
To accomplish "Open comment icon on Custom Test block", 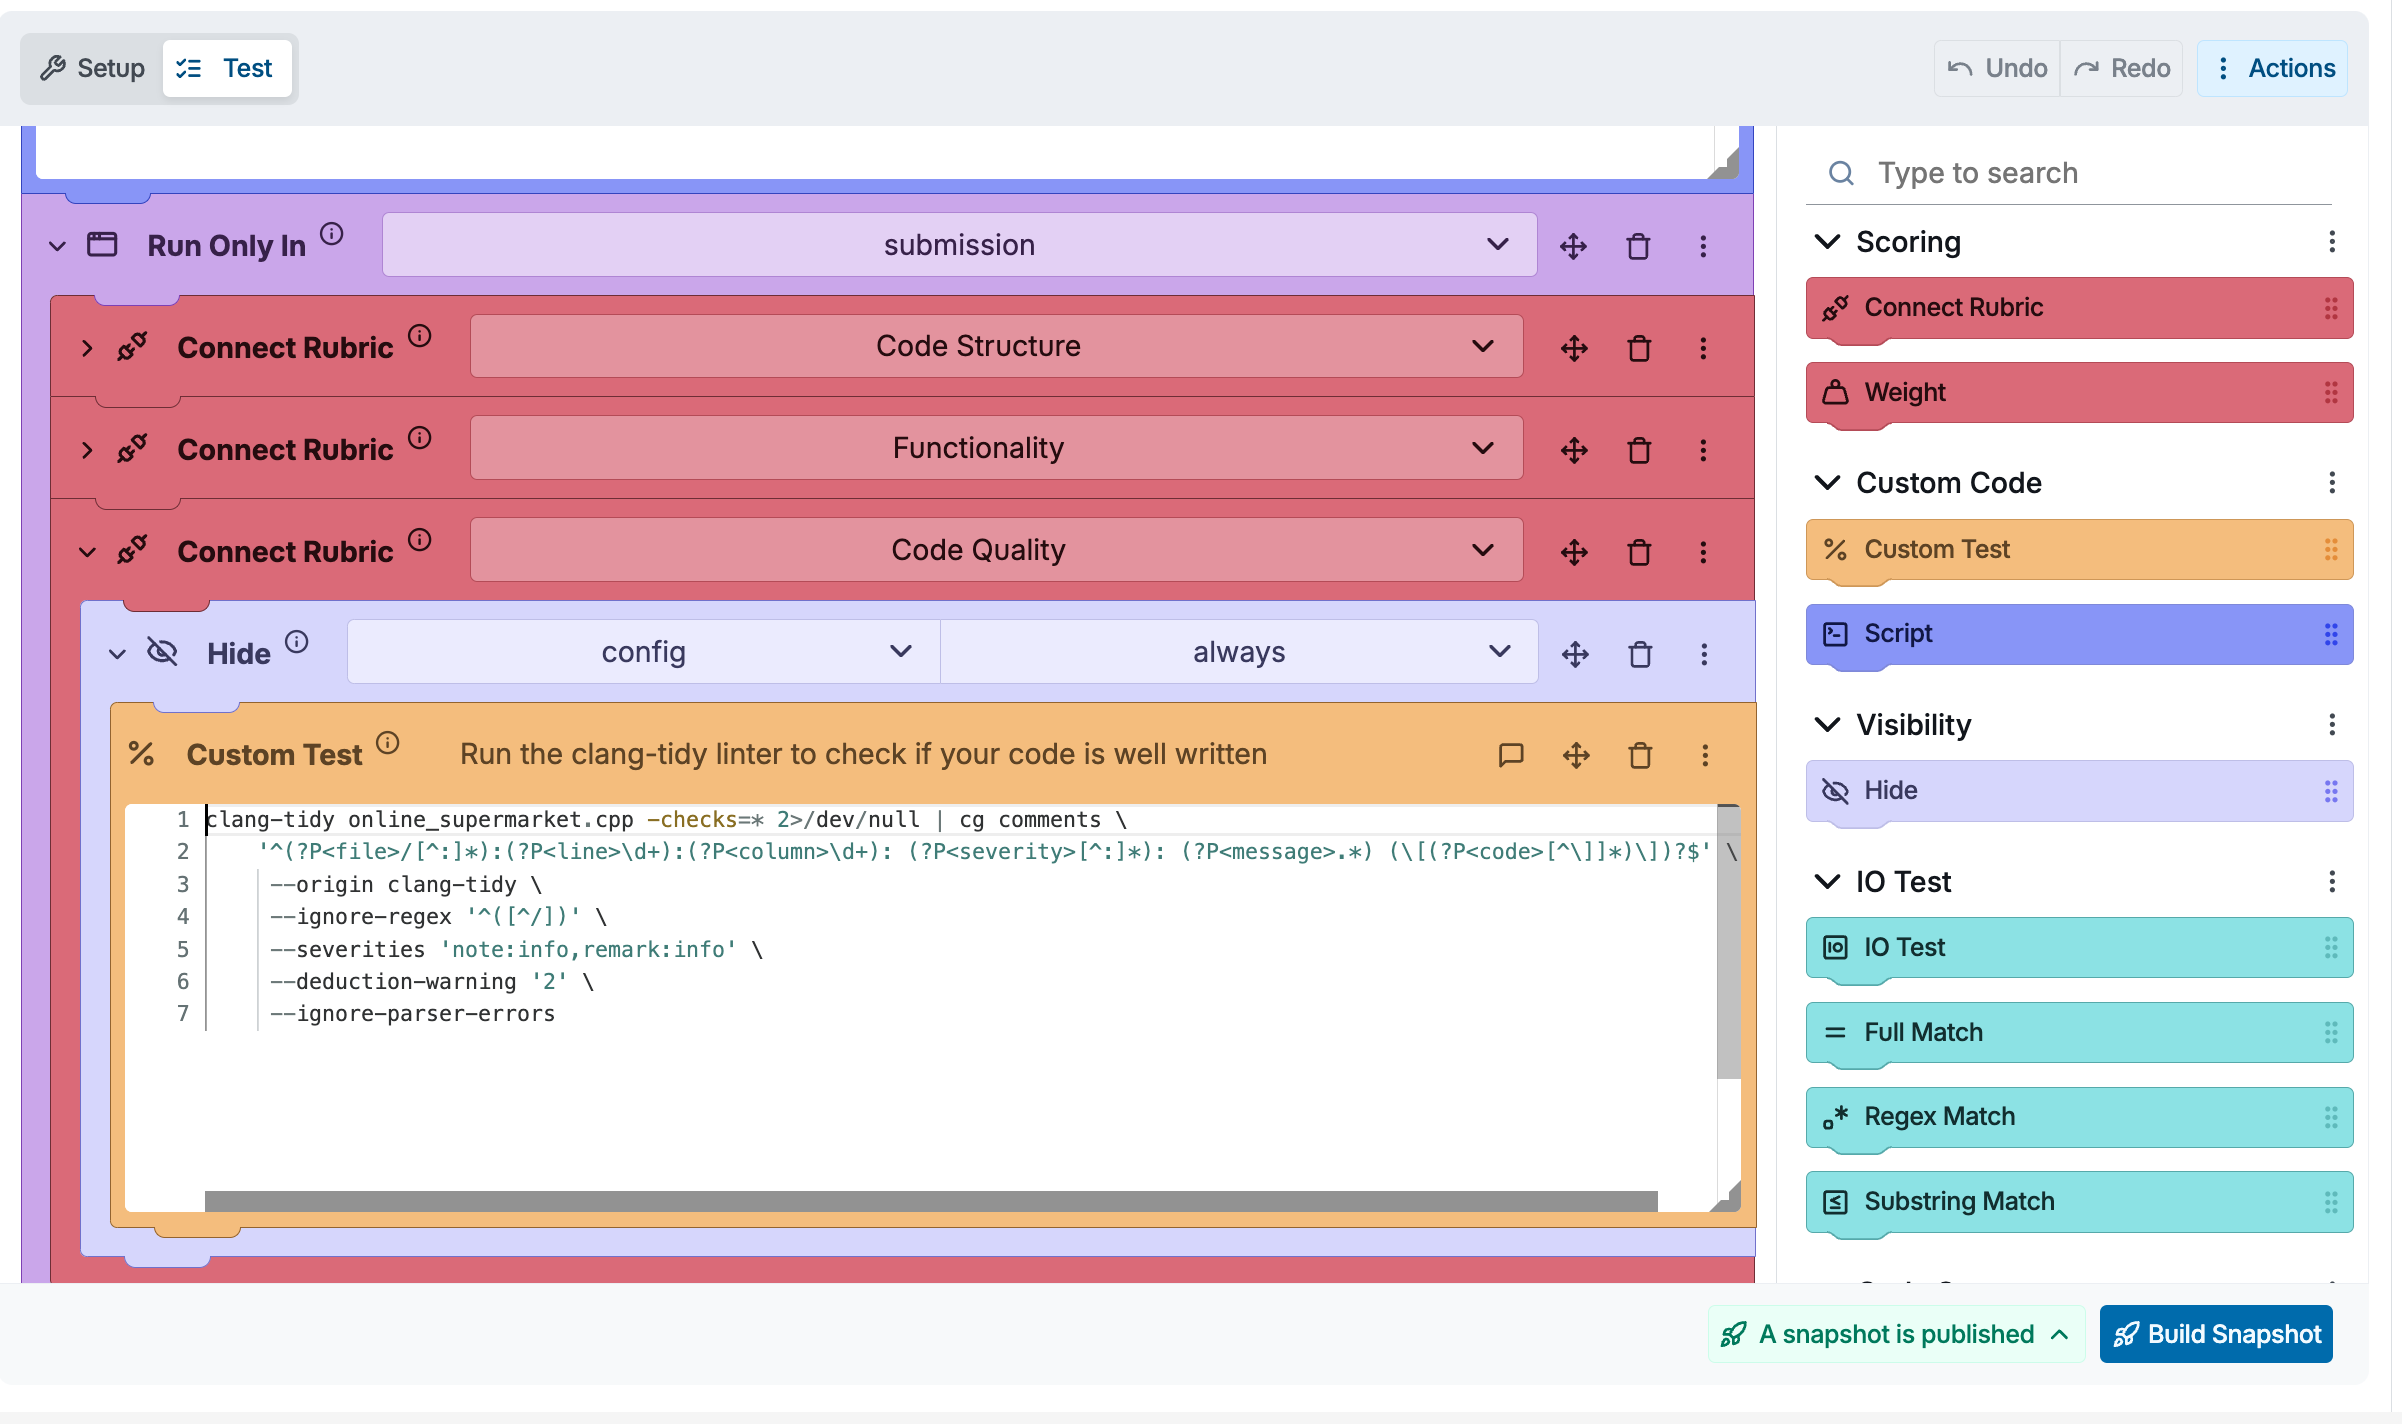I will (x=1511, y=755).
